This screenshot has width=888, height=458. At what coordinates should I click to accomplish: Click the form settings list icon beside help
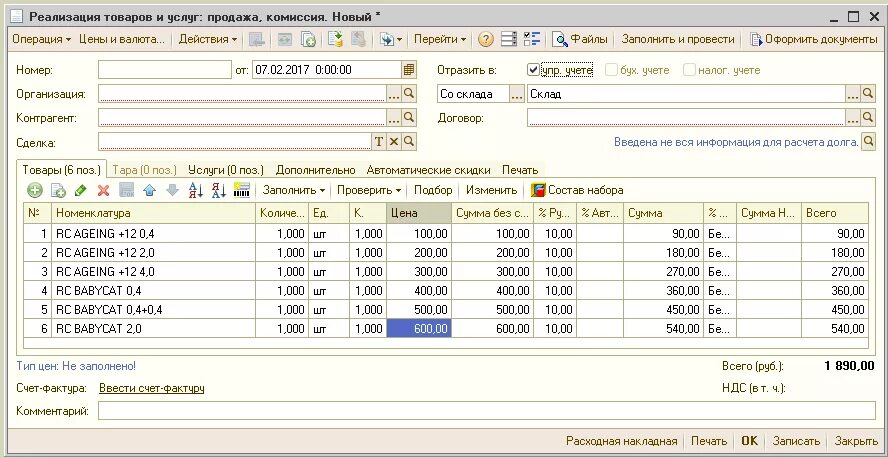tap(509, 39)
